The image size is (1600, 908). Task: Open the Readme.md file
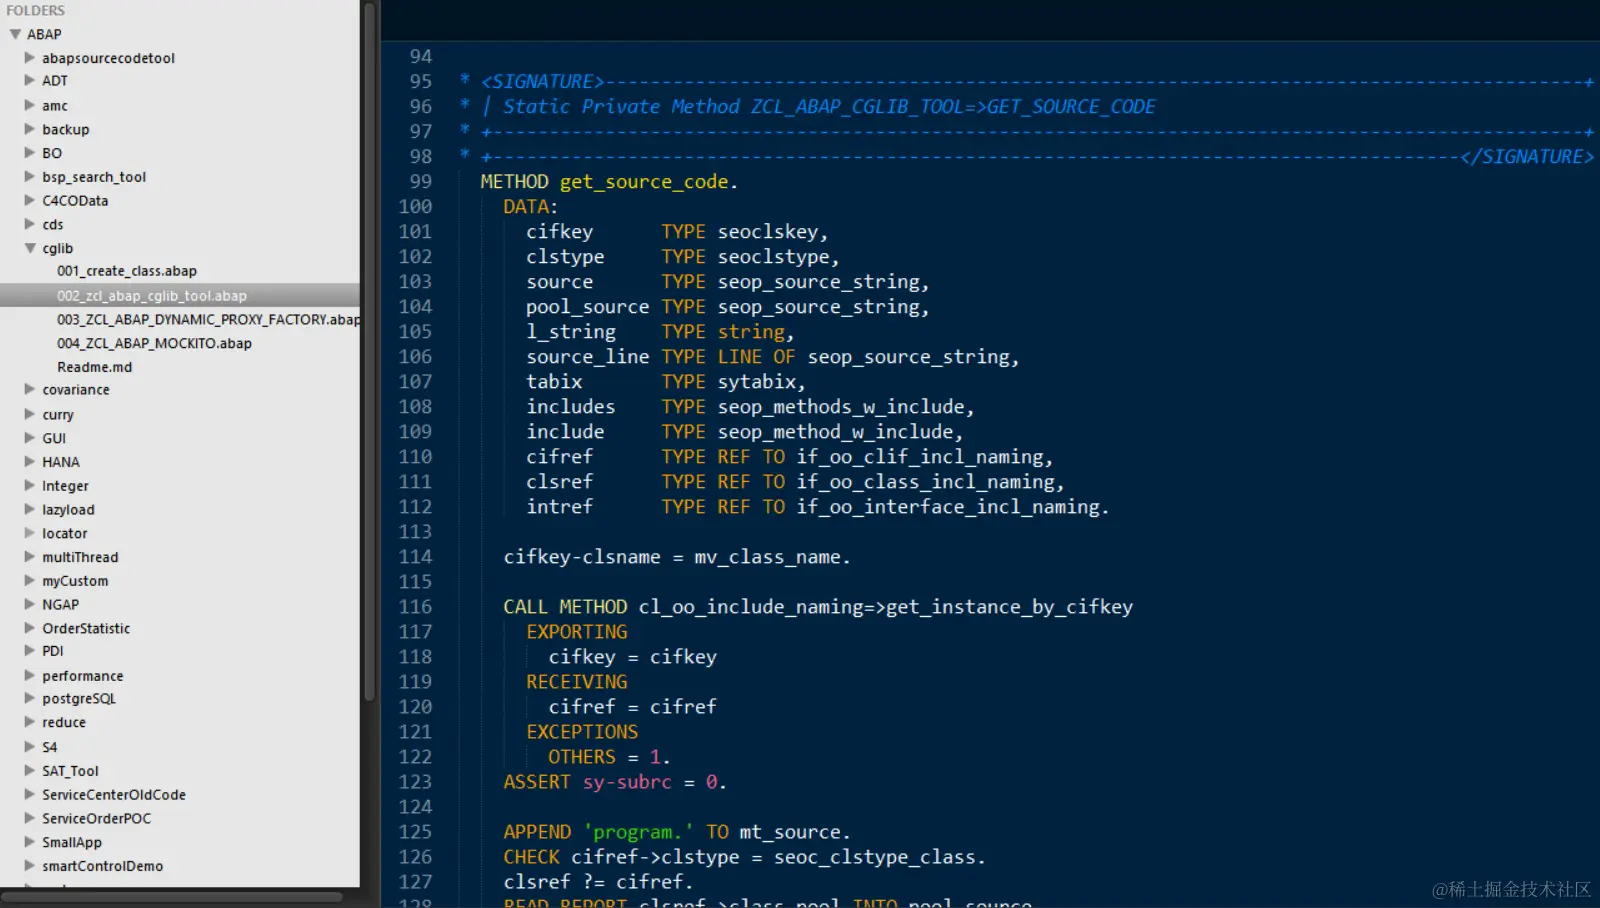point(95,367)
